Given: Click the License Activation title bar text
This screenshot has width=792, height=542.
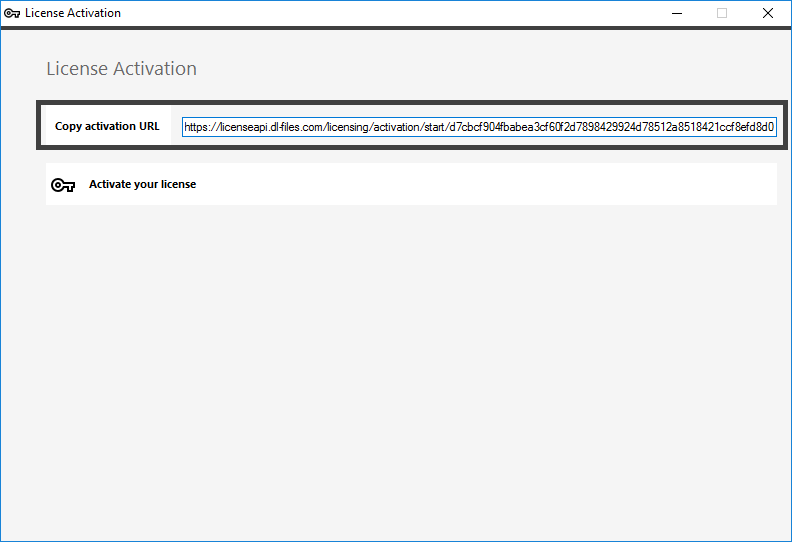Looking at the screenshot, I should 73,13.
